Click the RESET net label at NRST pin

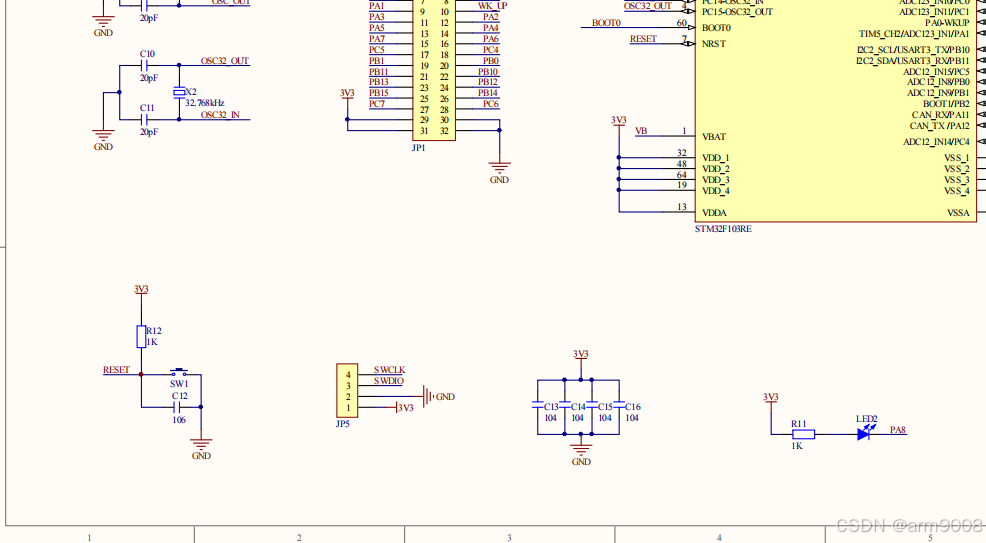(x=643, y=39)
